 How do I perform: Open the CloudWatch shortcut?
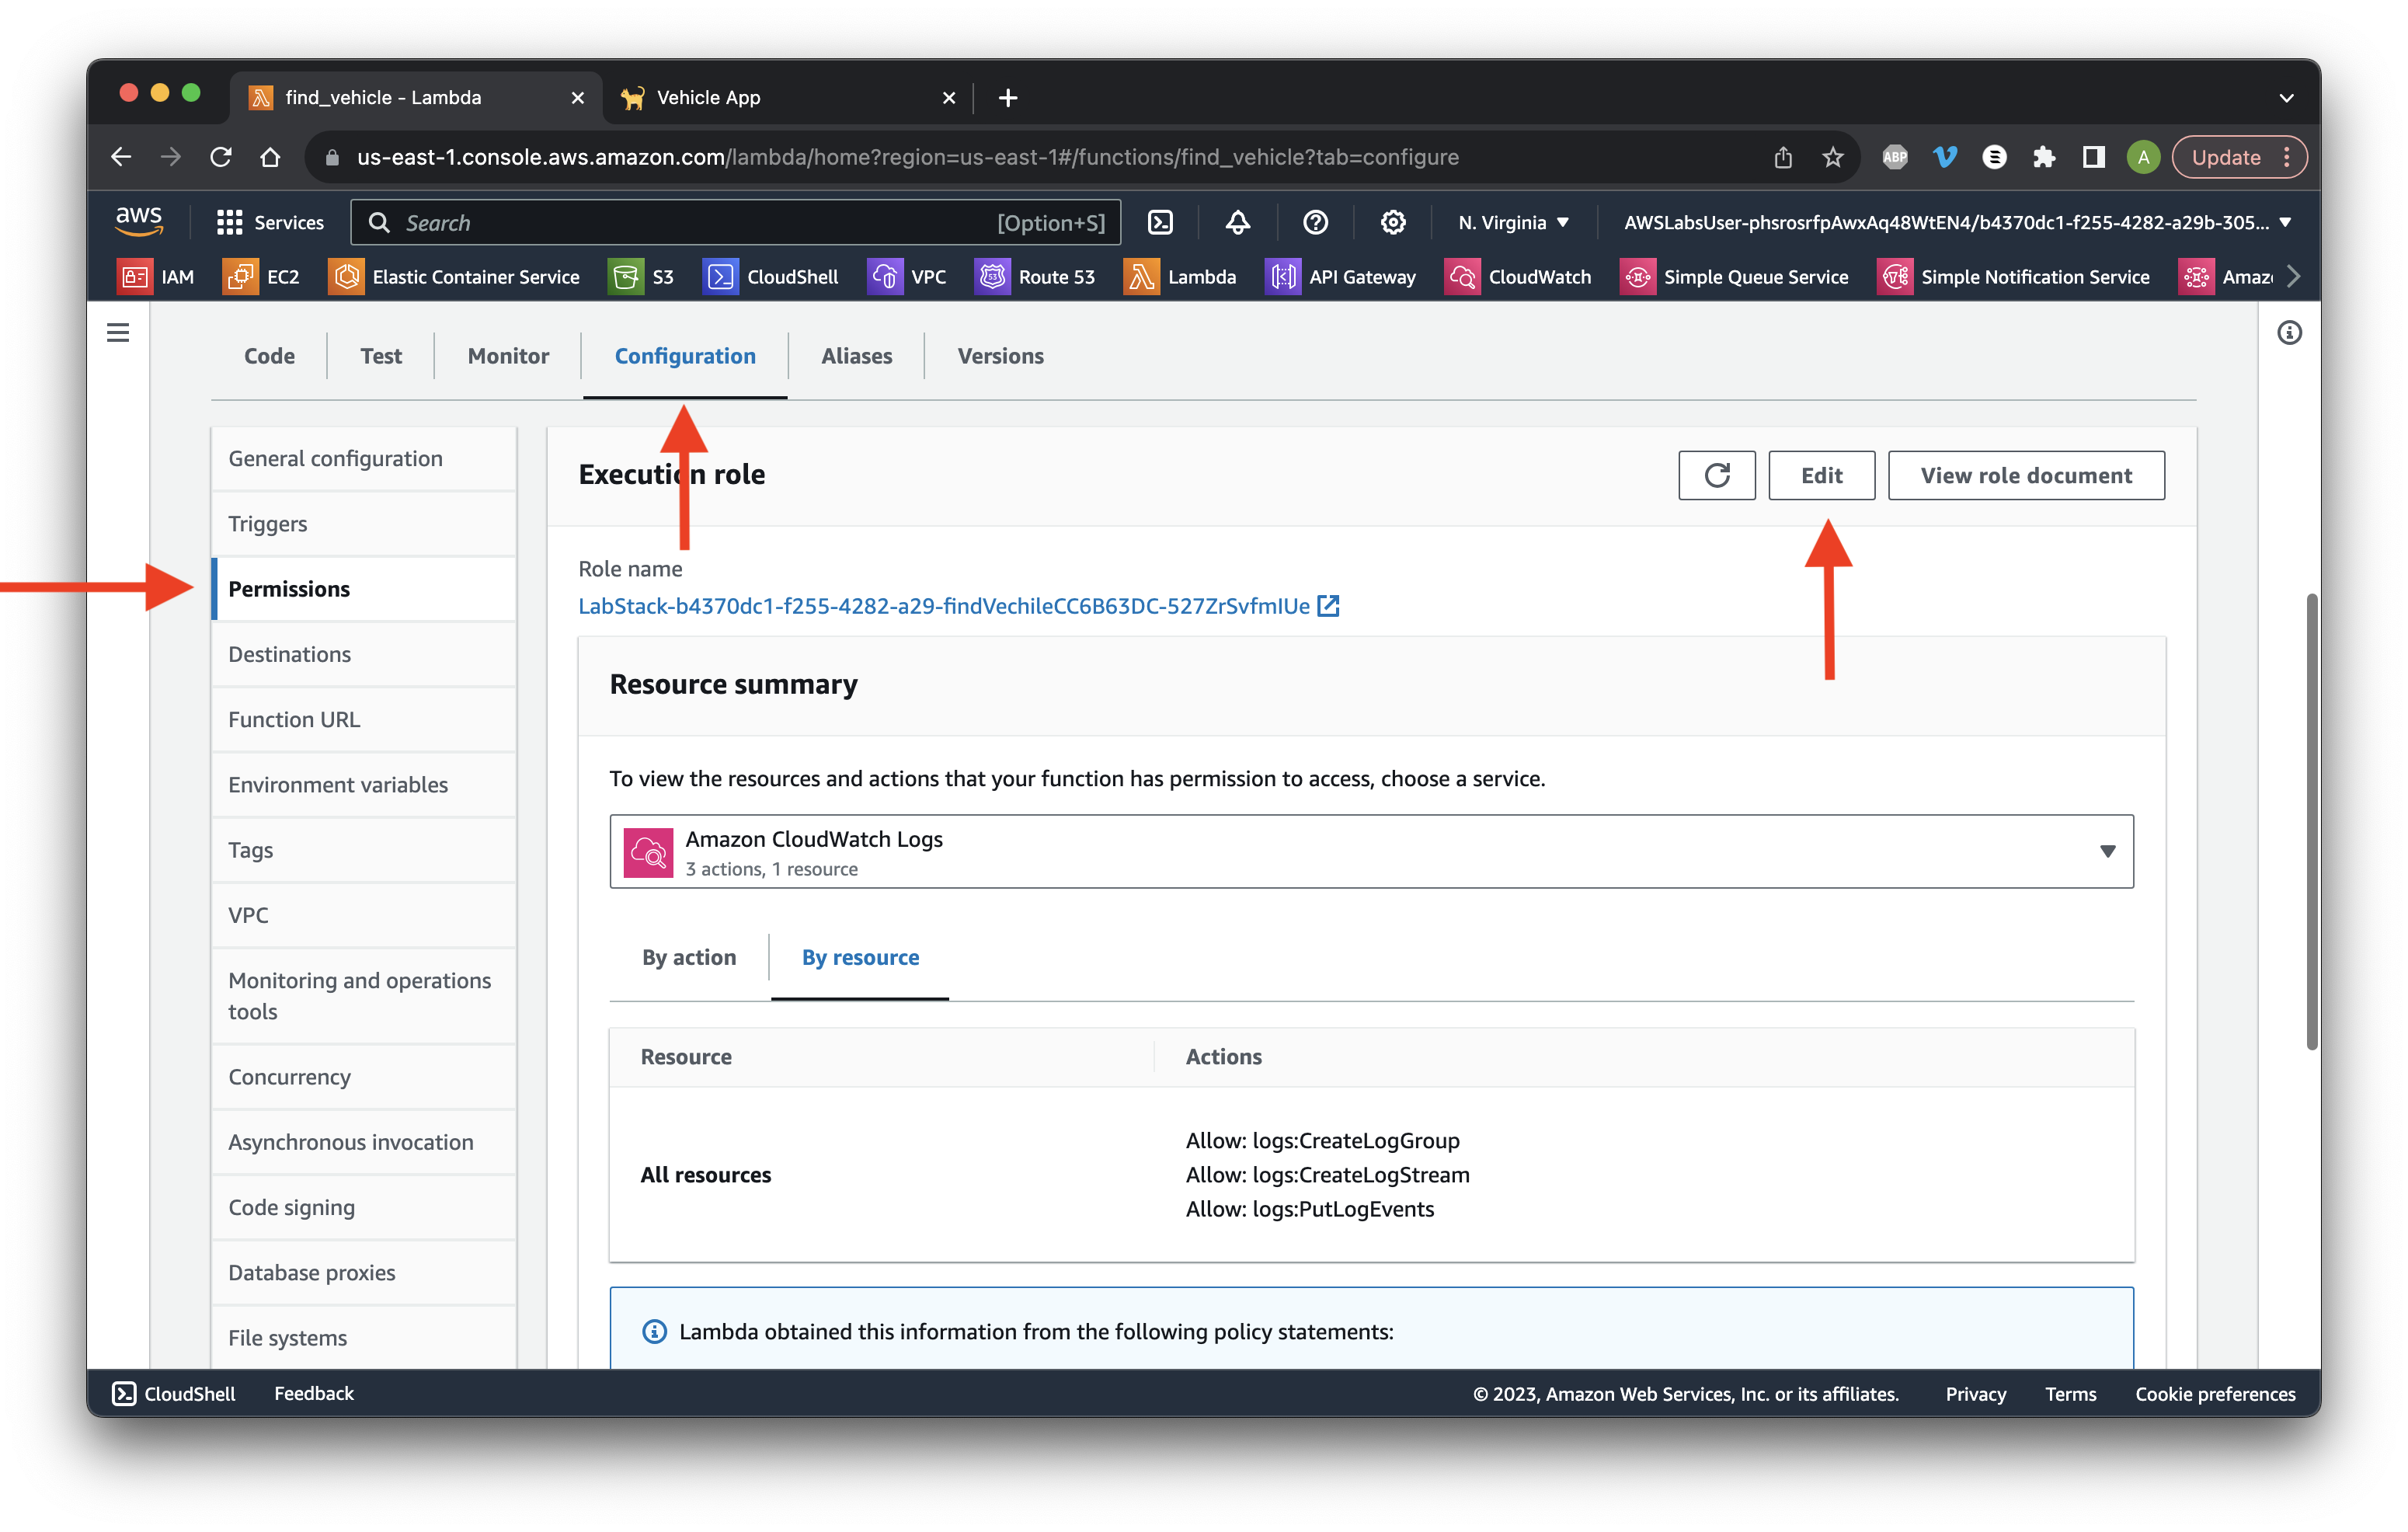click(x=1518, y=277)
